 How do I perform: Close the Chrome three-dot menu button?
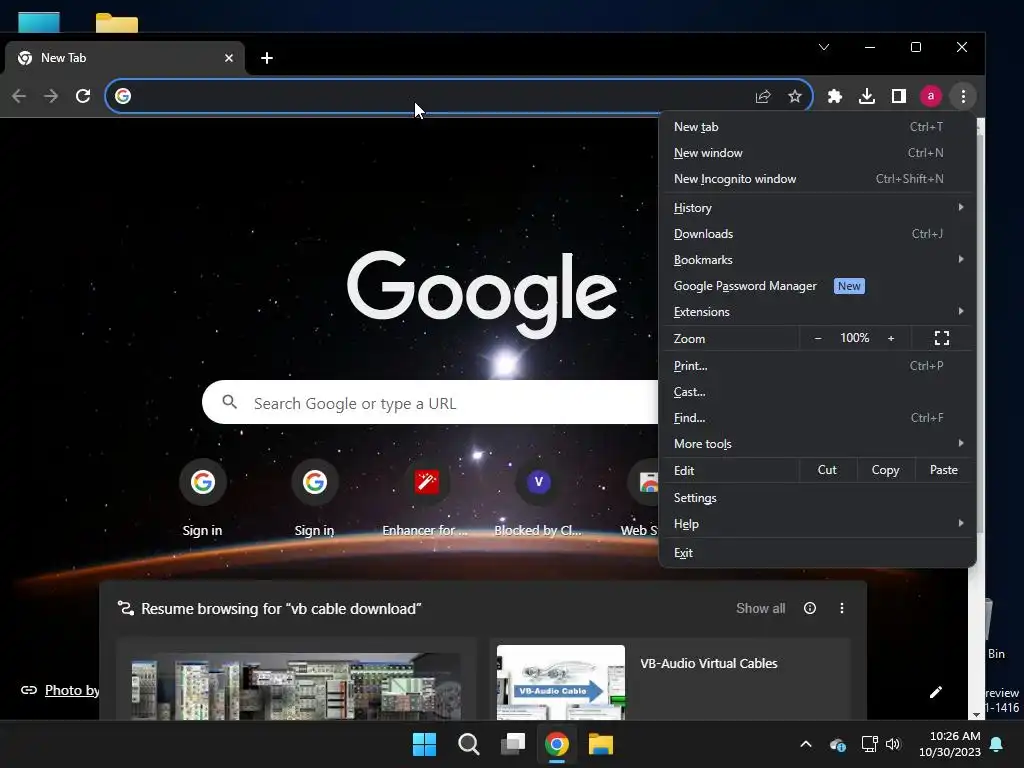pyautogui.click(x=963, y=97)
